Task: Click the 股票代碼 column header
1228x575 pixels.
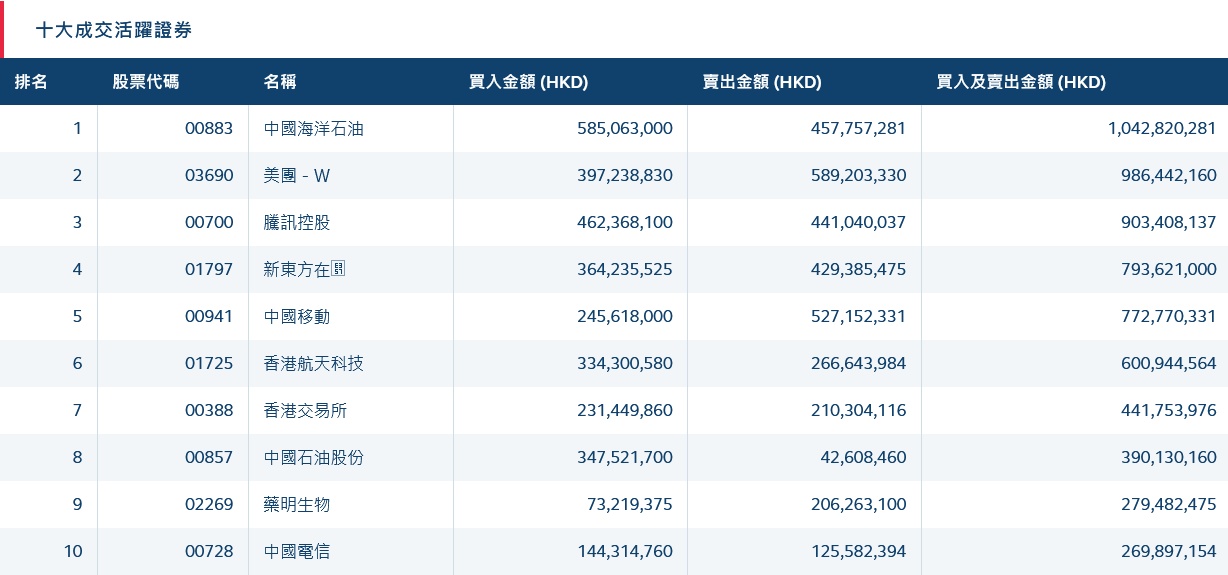Action: (x=146, y=82)
